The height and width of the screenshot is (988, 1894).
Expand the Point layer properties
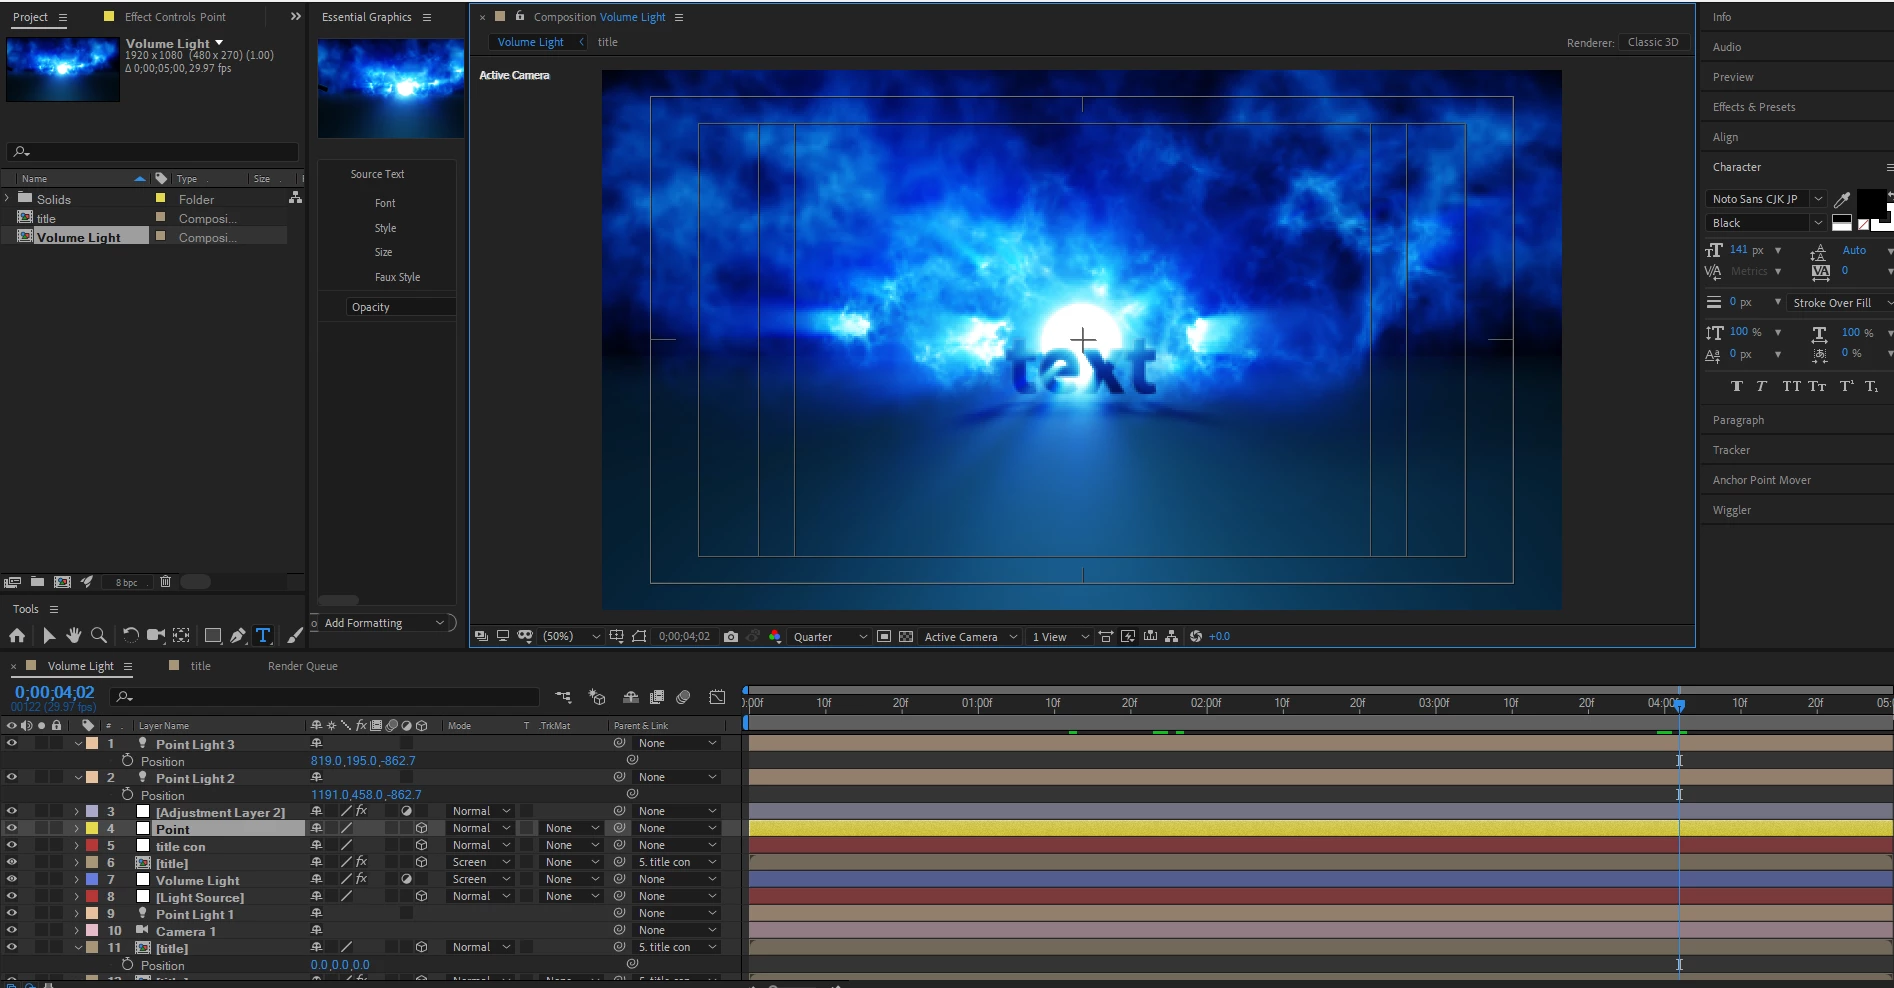tap(77, 829)
